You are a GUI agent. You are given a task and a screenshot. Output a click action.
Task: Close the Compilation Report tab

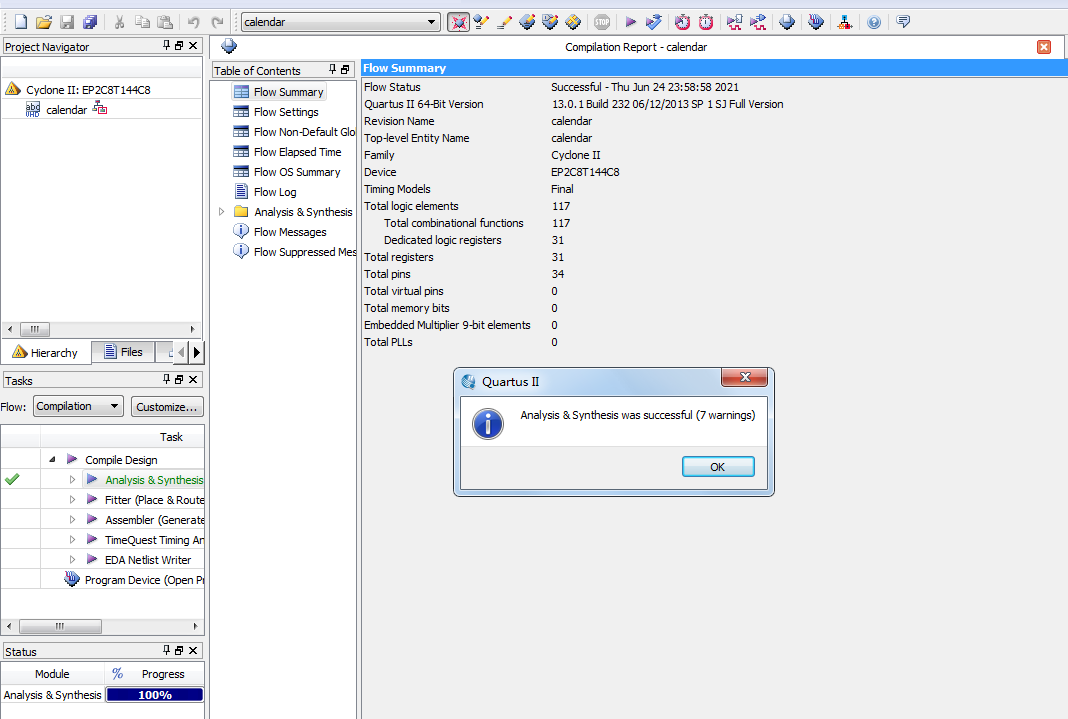coord(1043,47)
